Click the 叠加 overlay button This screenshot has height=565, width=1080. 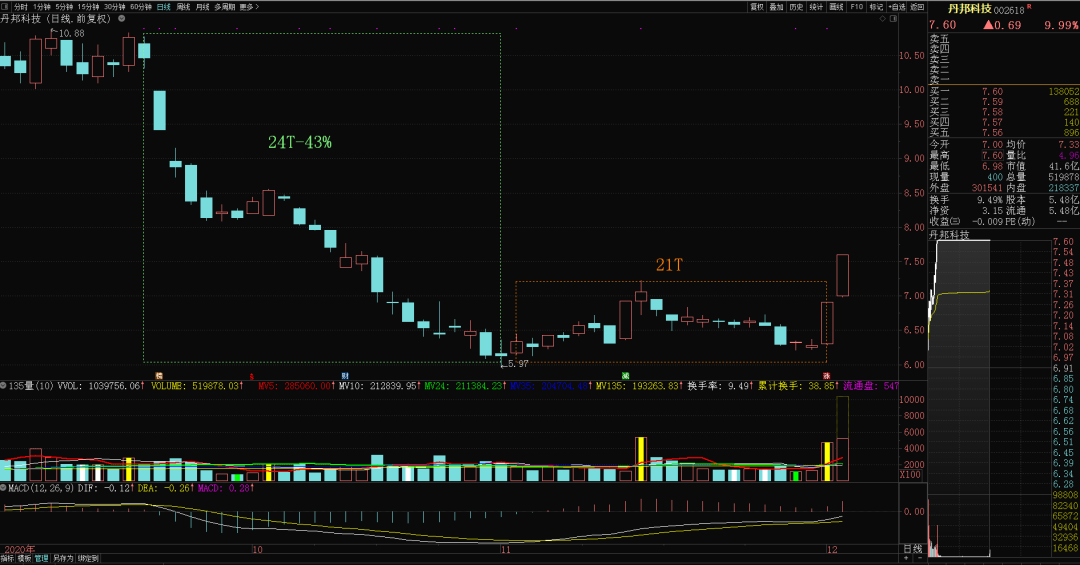[777, 6]
